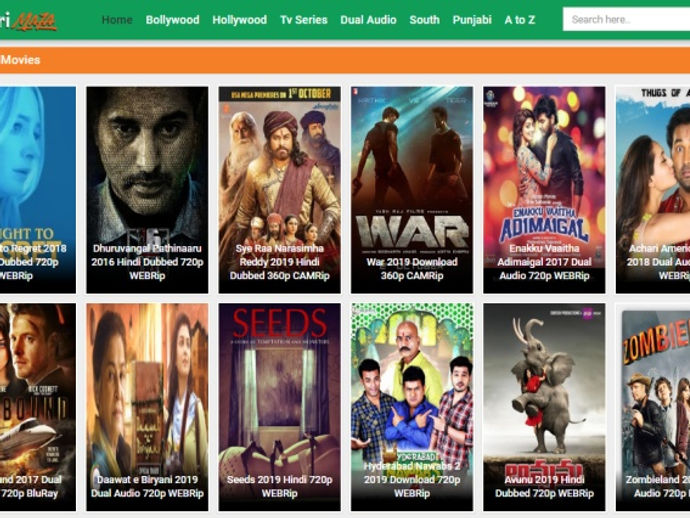Open the Dual Audio category
This screenshot has height=518, width=690.
coord(368,20)
